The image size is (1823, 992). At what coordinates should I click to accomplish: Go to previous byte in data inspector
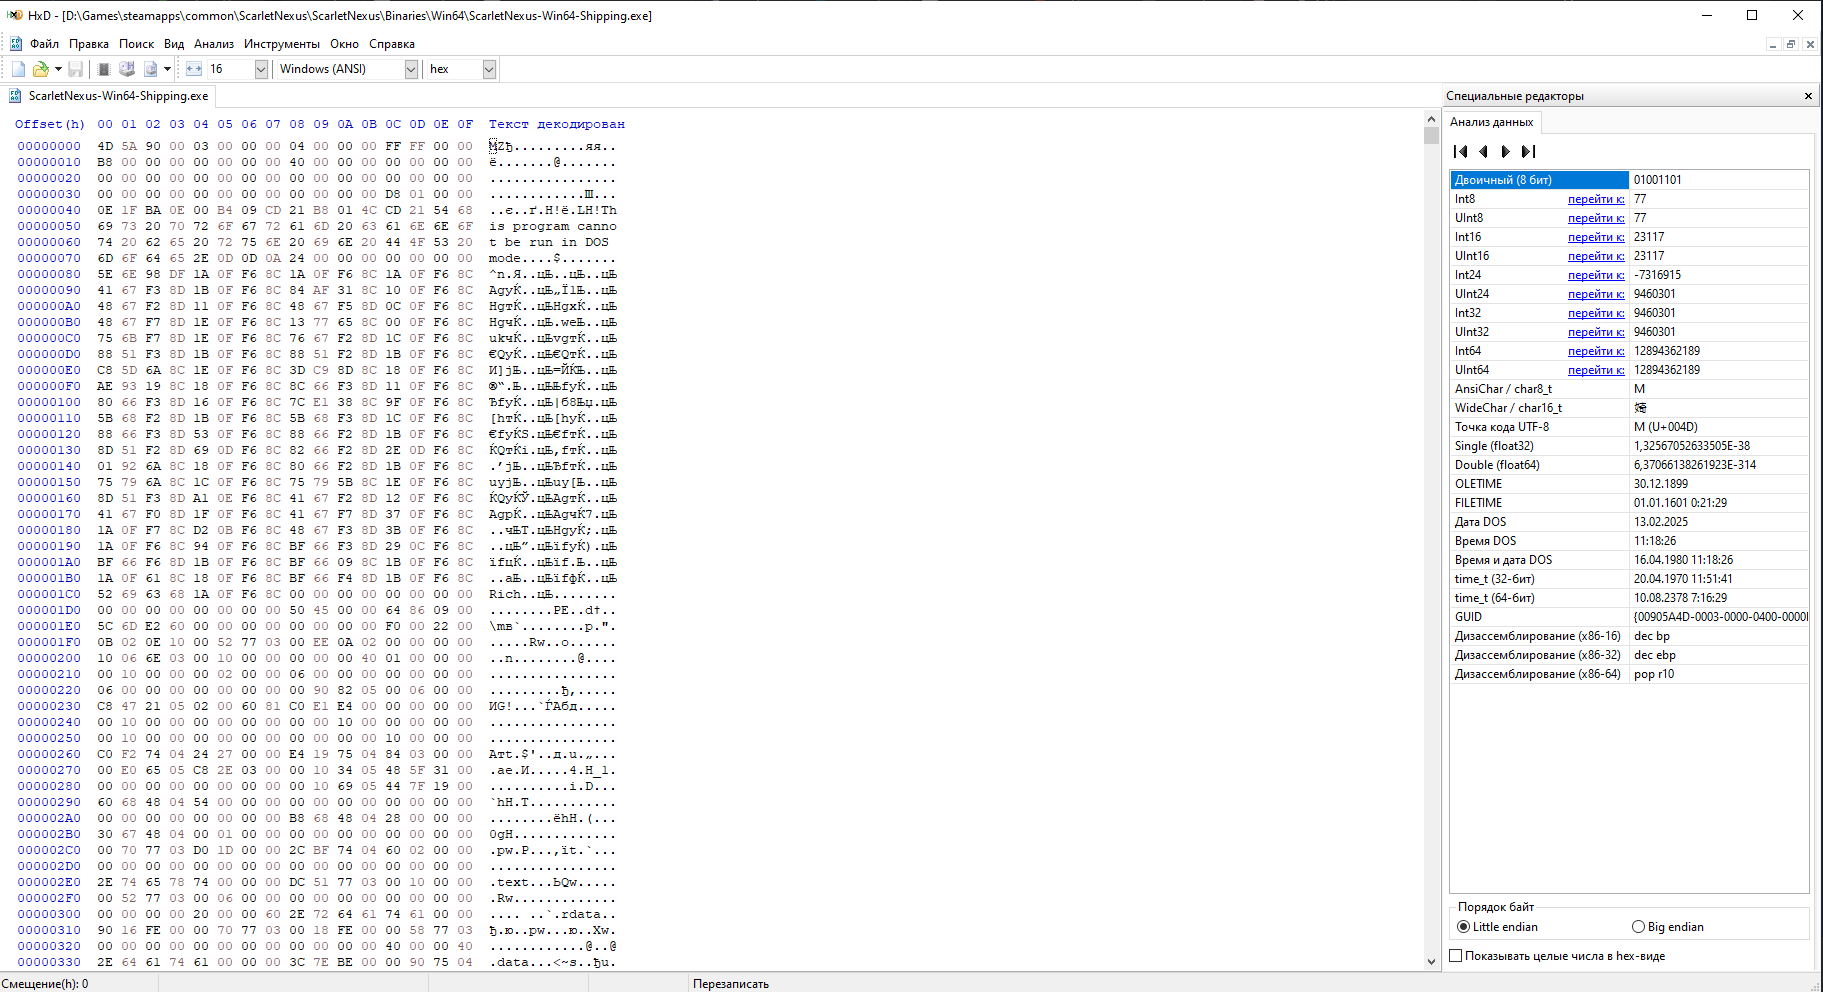[1483, 152]
